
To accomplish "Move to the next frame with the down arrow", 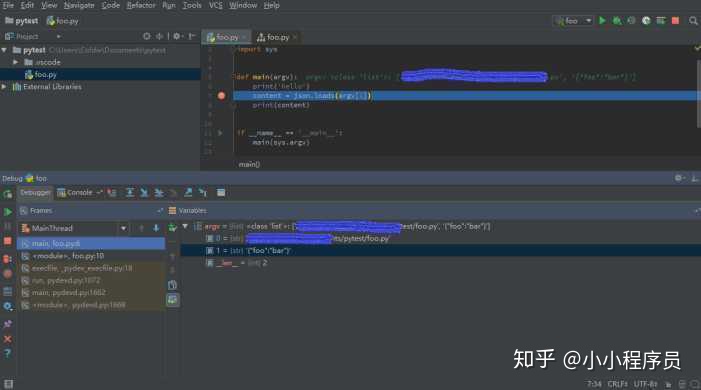I will point(156,228).
